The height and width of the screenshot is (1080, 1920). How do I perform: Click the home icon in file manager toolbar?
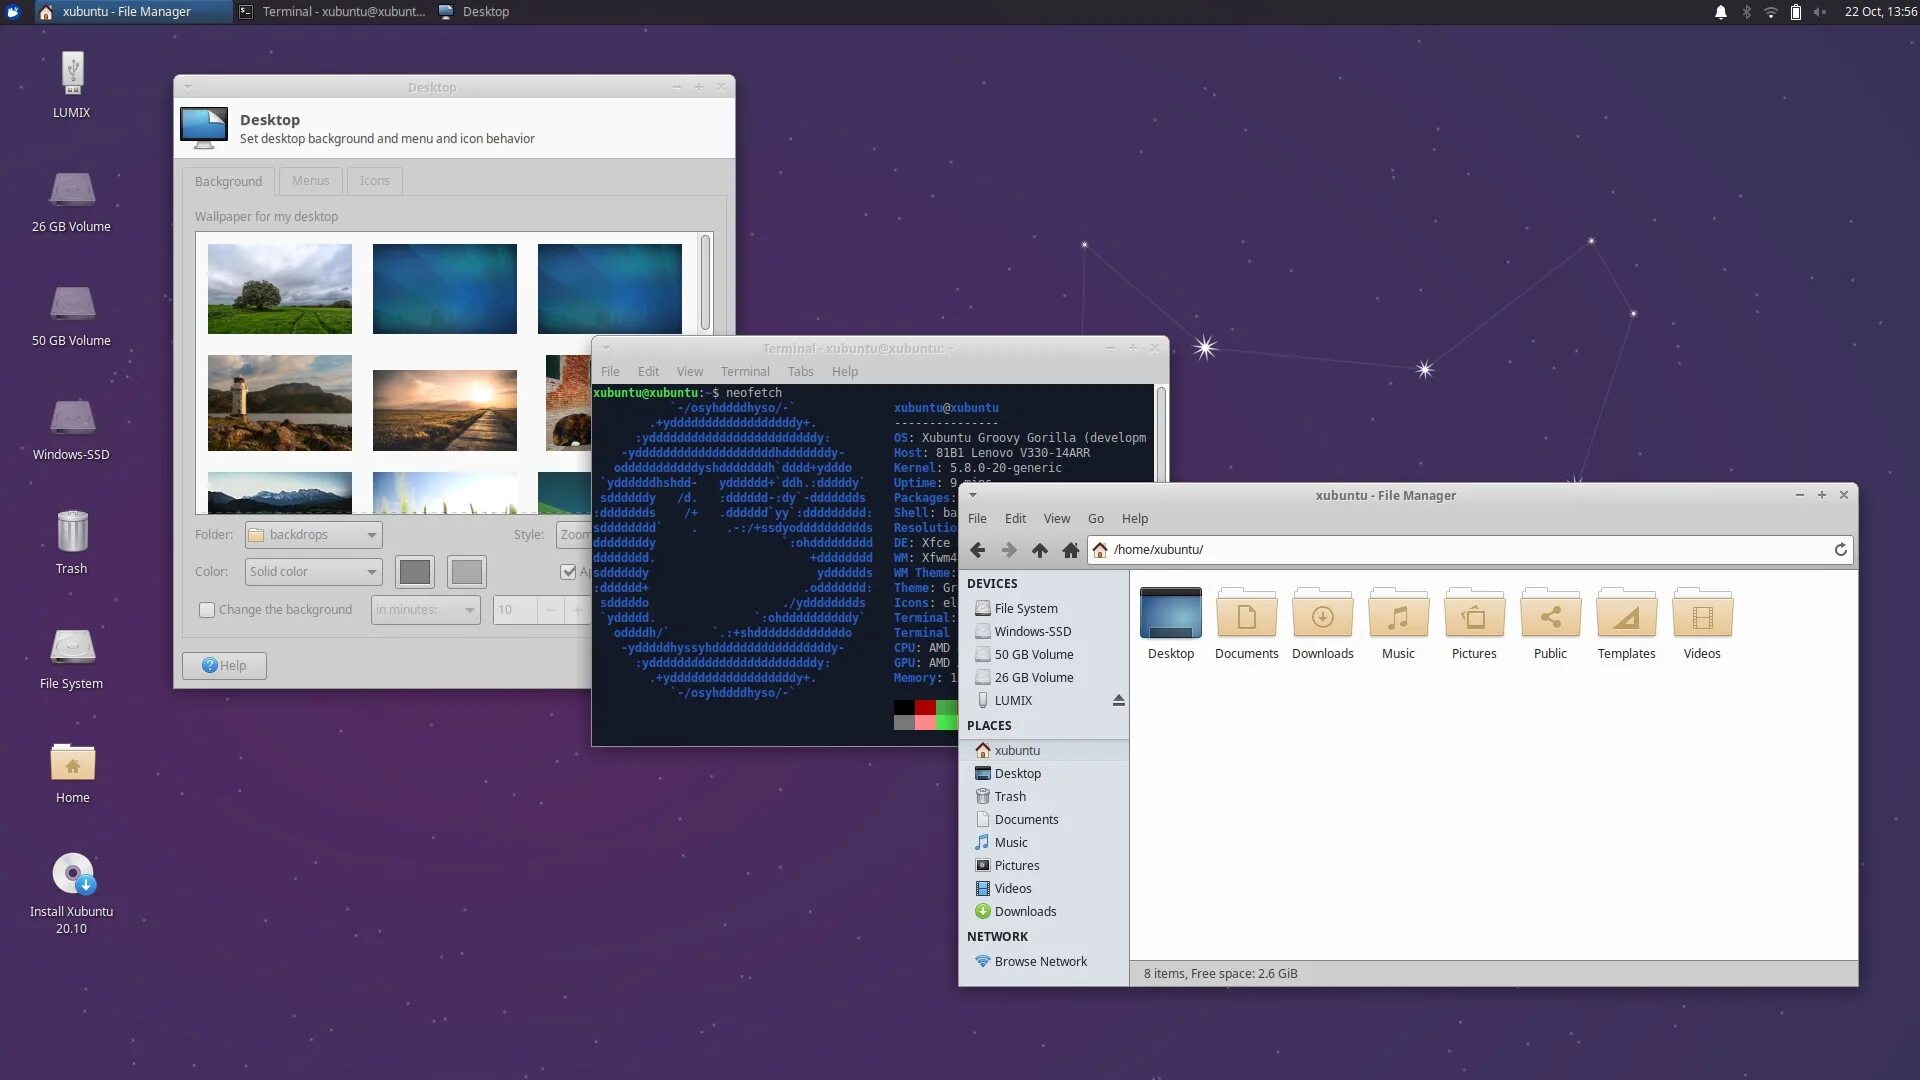[x=1070, y=550]
